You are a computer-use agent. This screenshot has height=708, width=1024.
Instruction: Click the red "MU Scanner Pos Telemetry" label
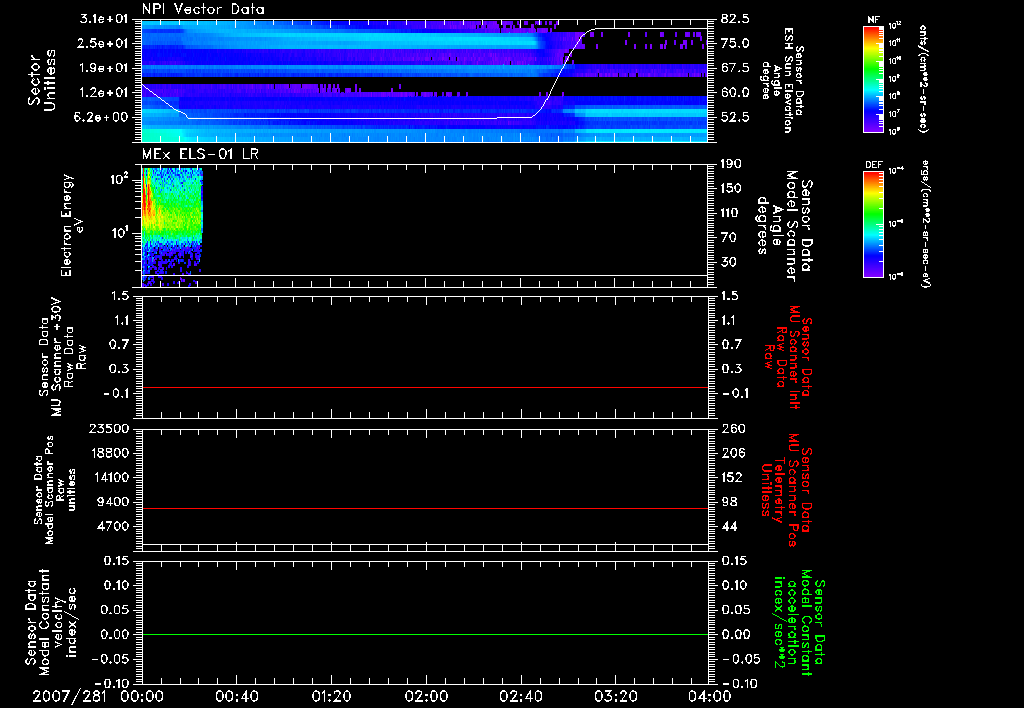click(786, 490)
